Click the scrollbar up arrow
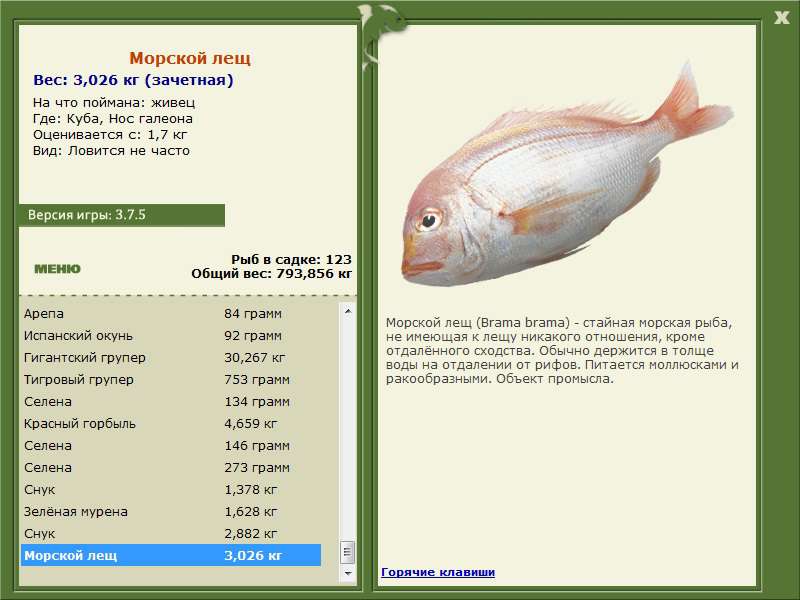This screenshot has width=800, height=600. click(347, 311)
